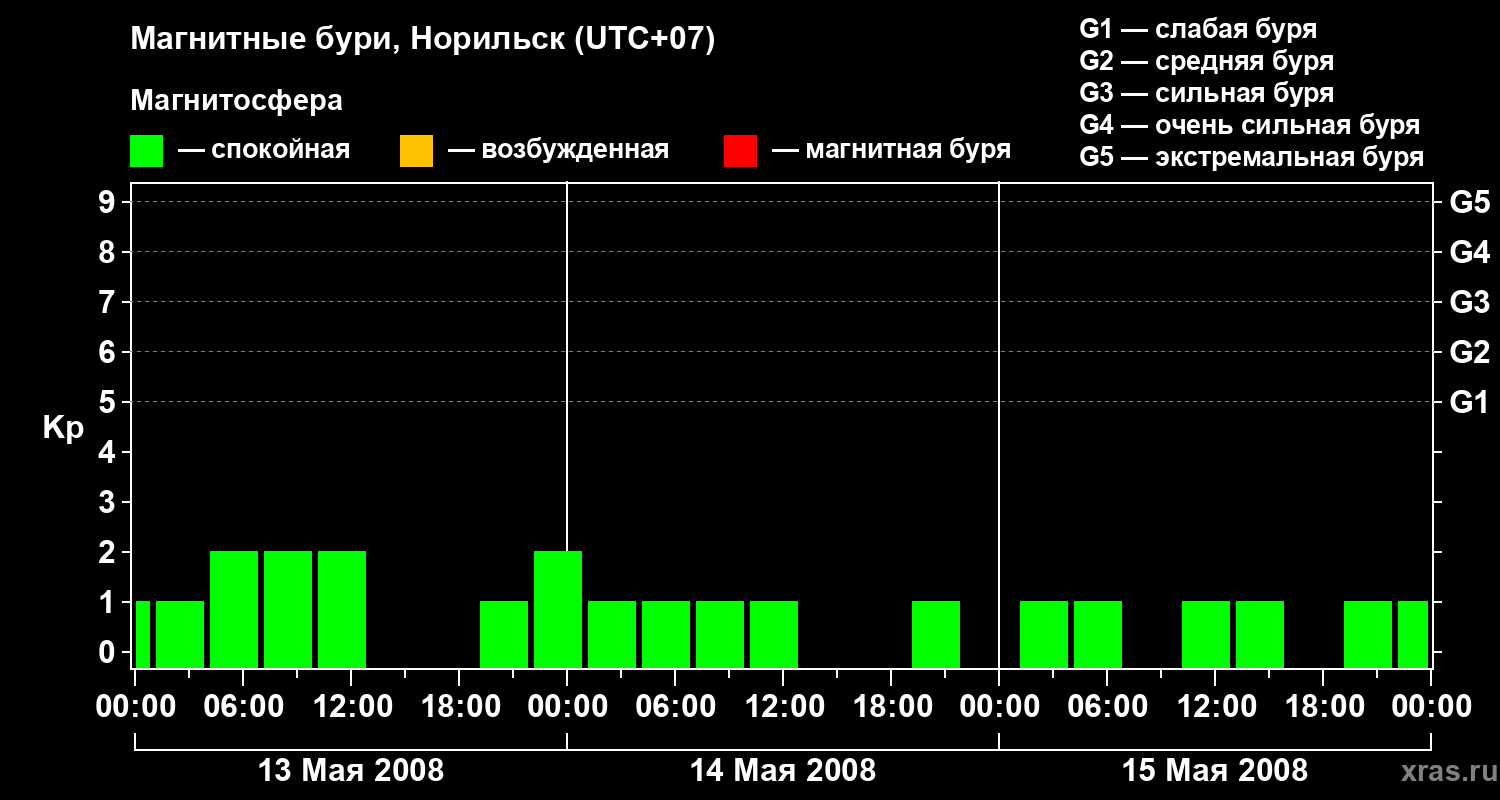Click the right-axis 'G2' level label
Screen dimensions: 1500x800
[x=1470, y=352]
